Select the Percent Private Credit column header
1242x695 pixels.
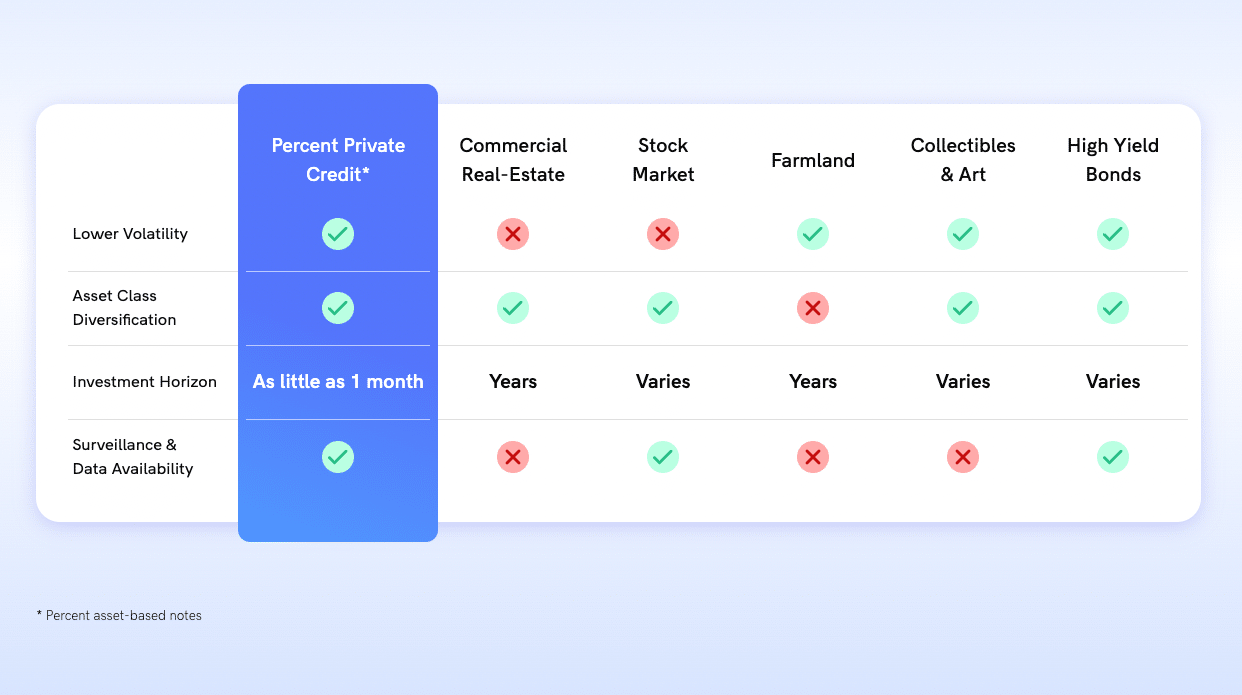(338, 160)
